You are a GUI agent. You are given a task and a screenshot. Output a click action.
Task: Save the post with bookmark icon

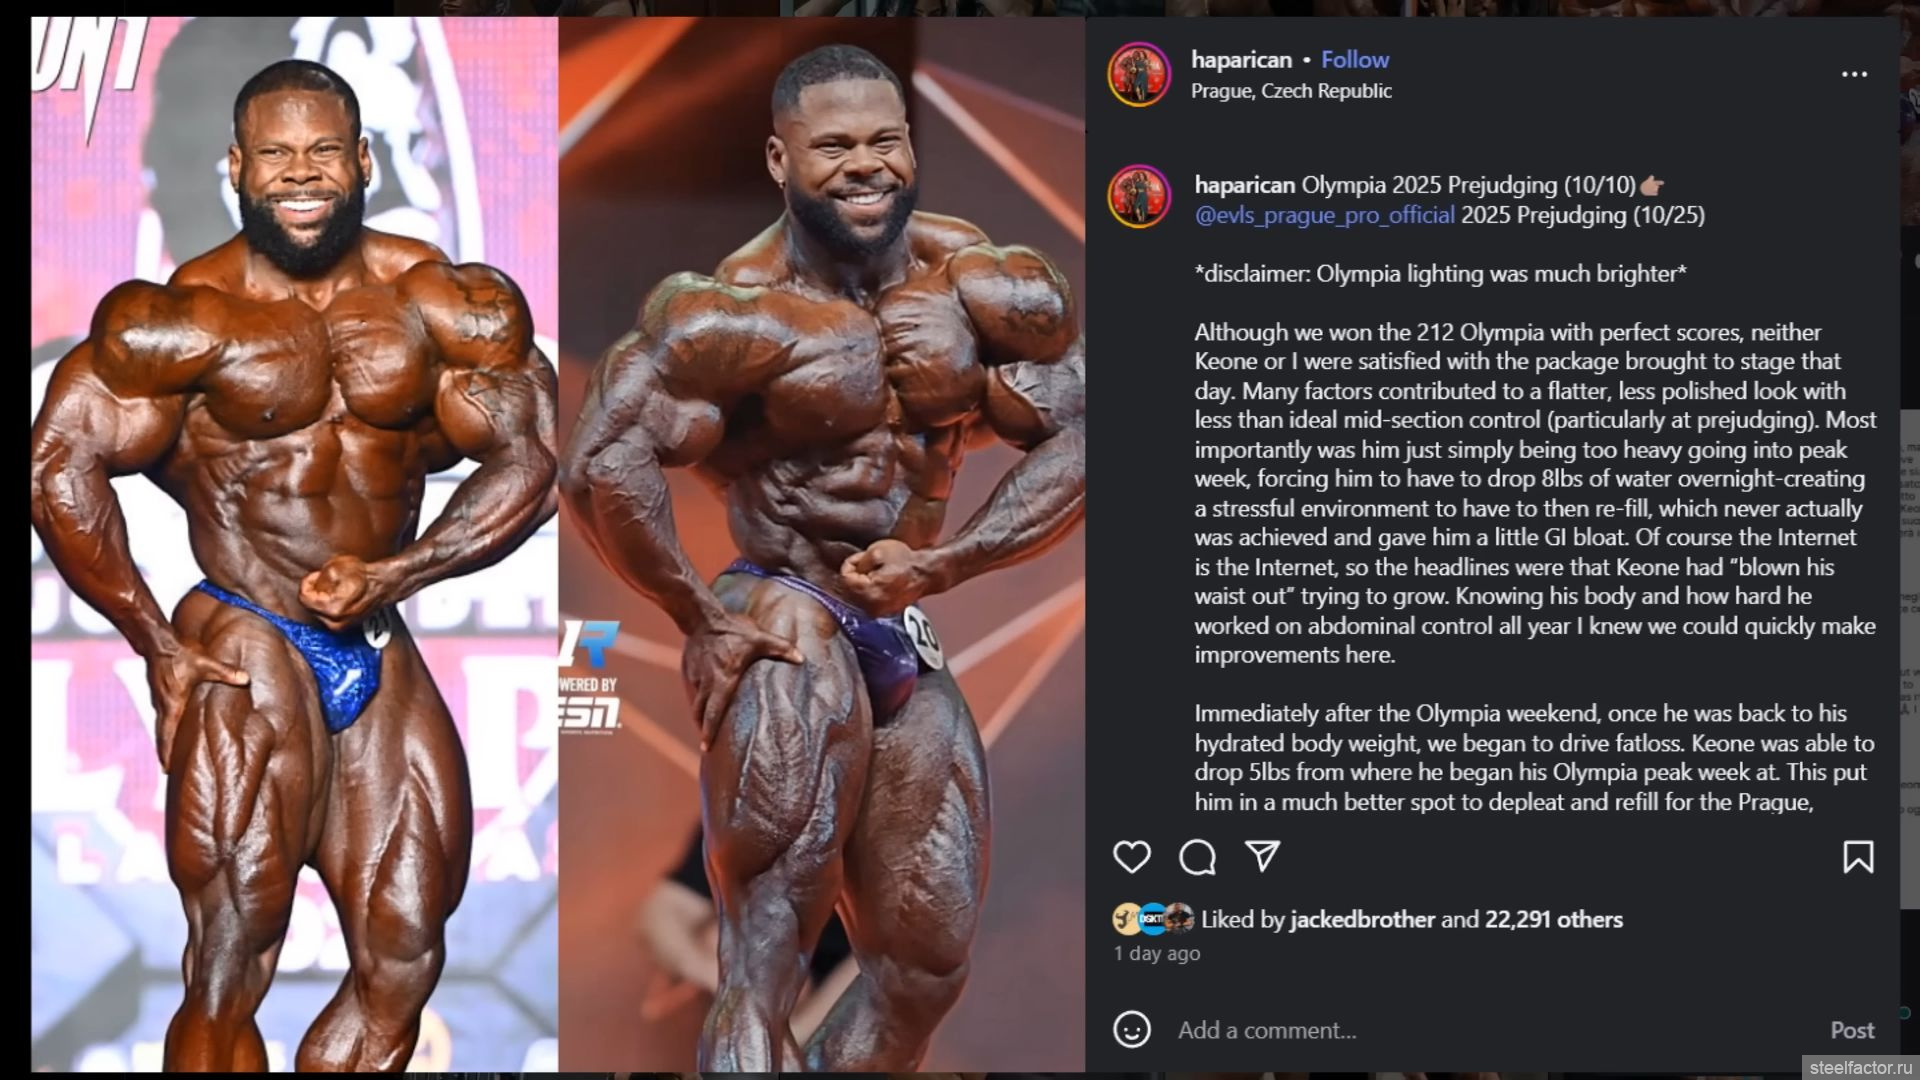[x=1858, y=857]
